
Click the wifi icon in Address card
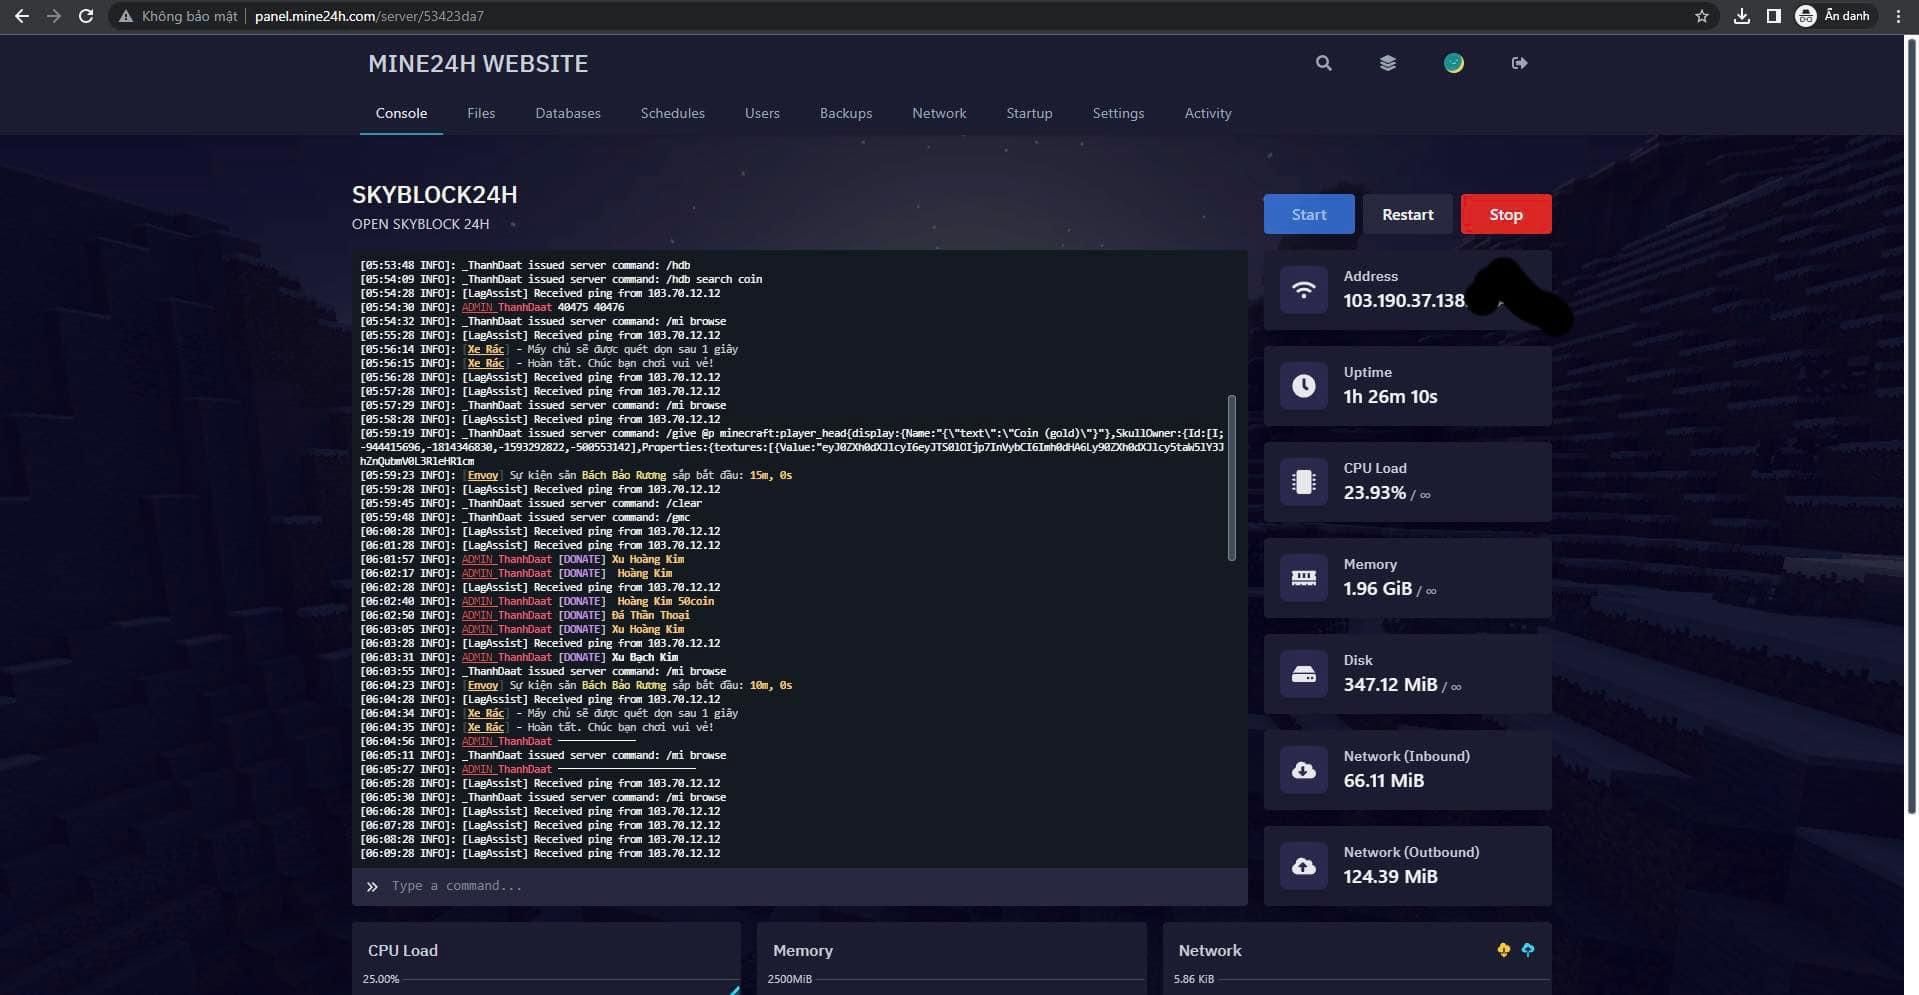coord(1304,290)
